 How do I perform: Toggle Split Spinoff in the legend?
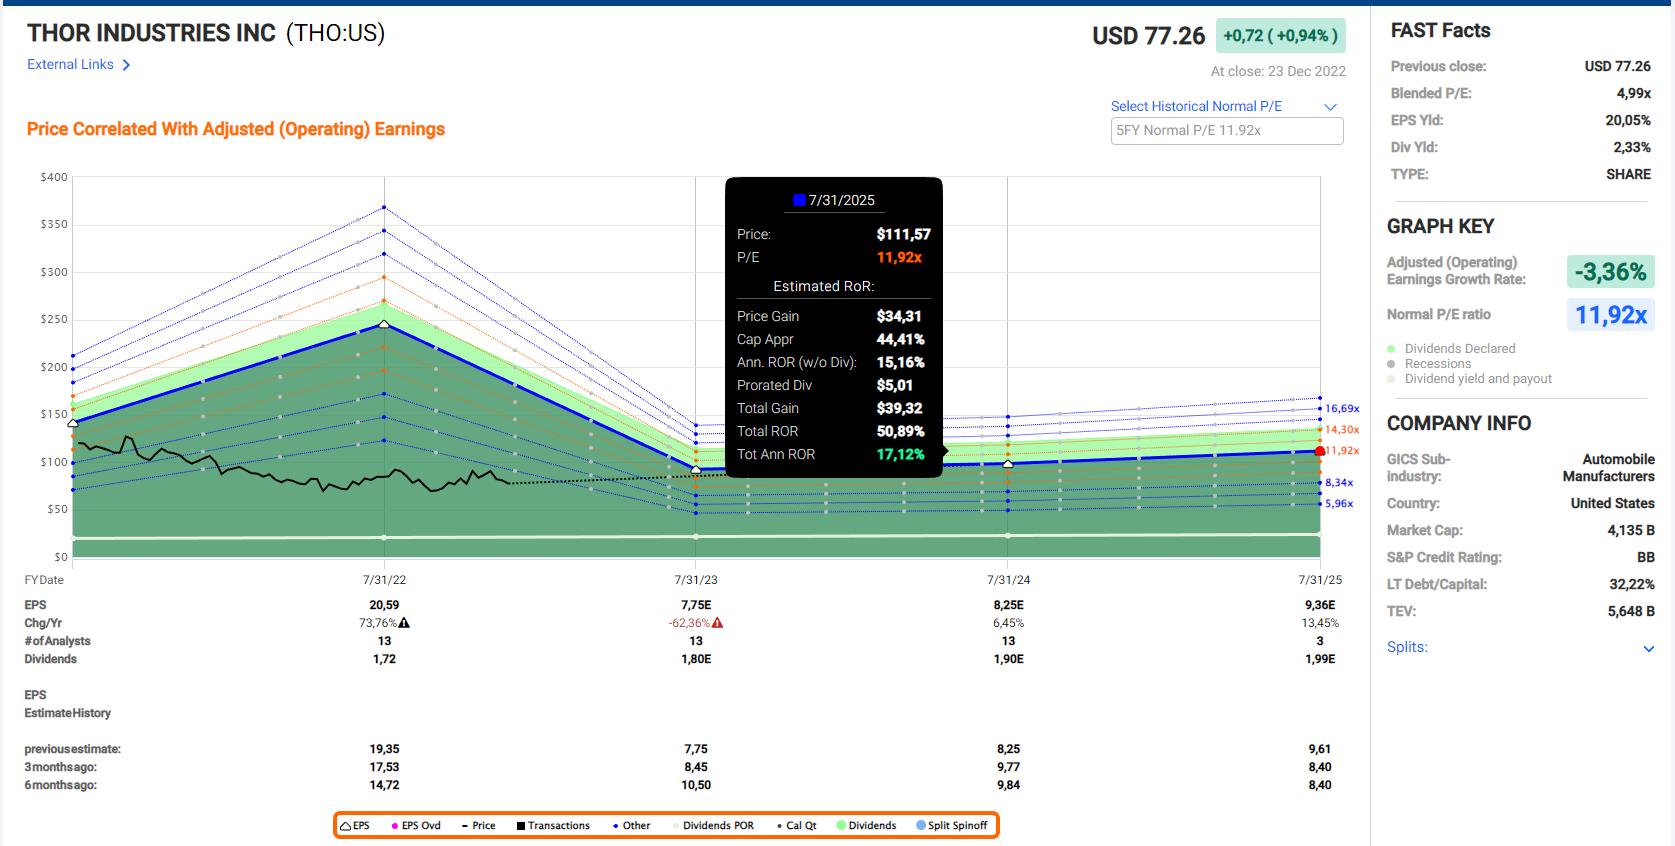point(952,826)
